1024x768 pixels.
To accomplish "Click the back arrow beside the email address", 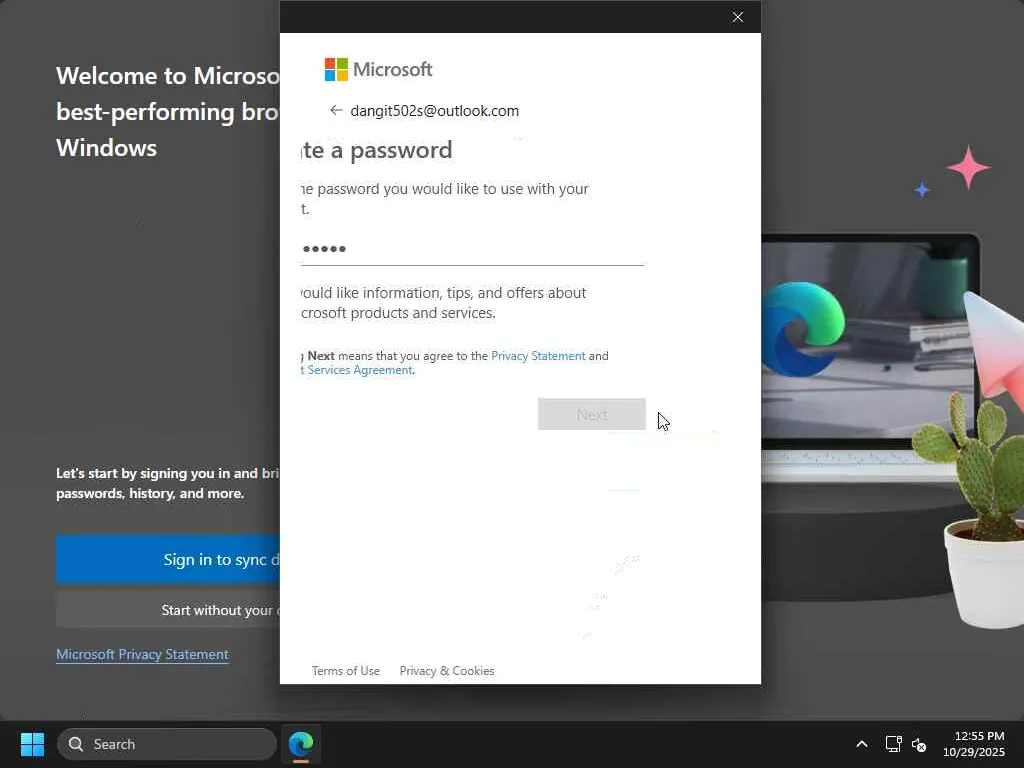I will [x=336, y=110].
